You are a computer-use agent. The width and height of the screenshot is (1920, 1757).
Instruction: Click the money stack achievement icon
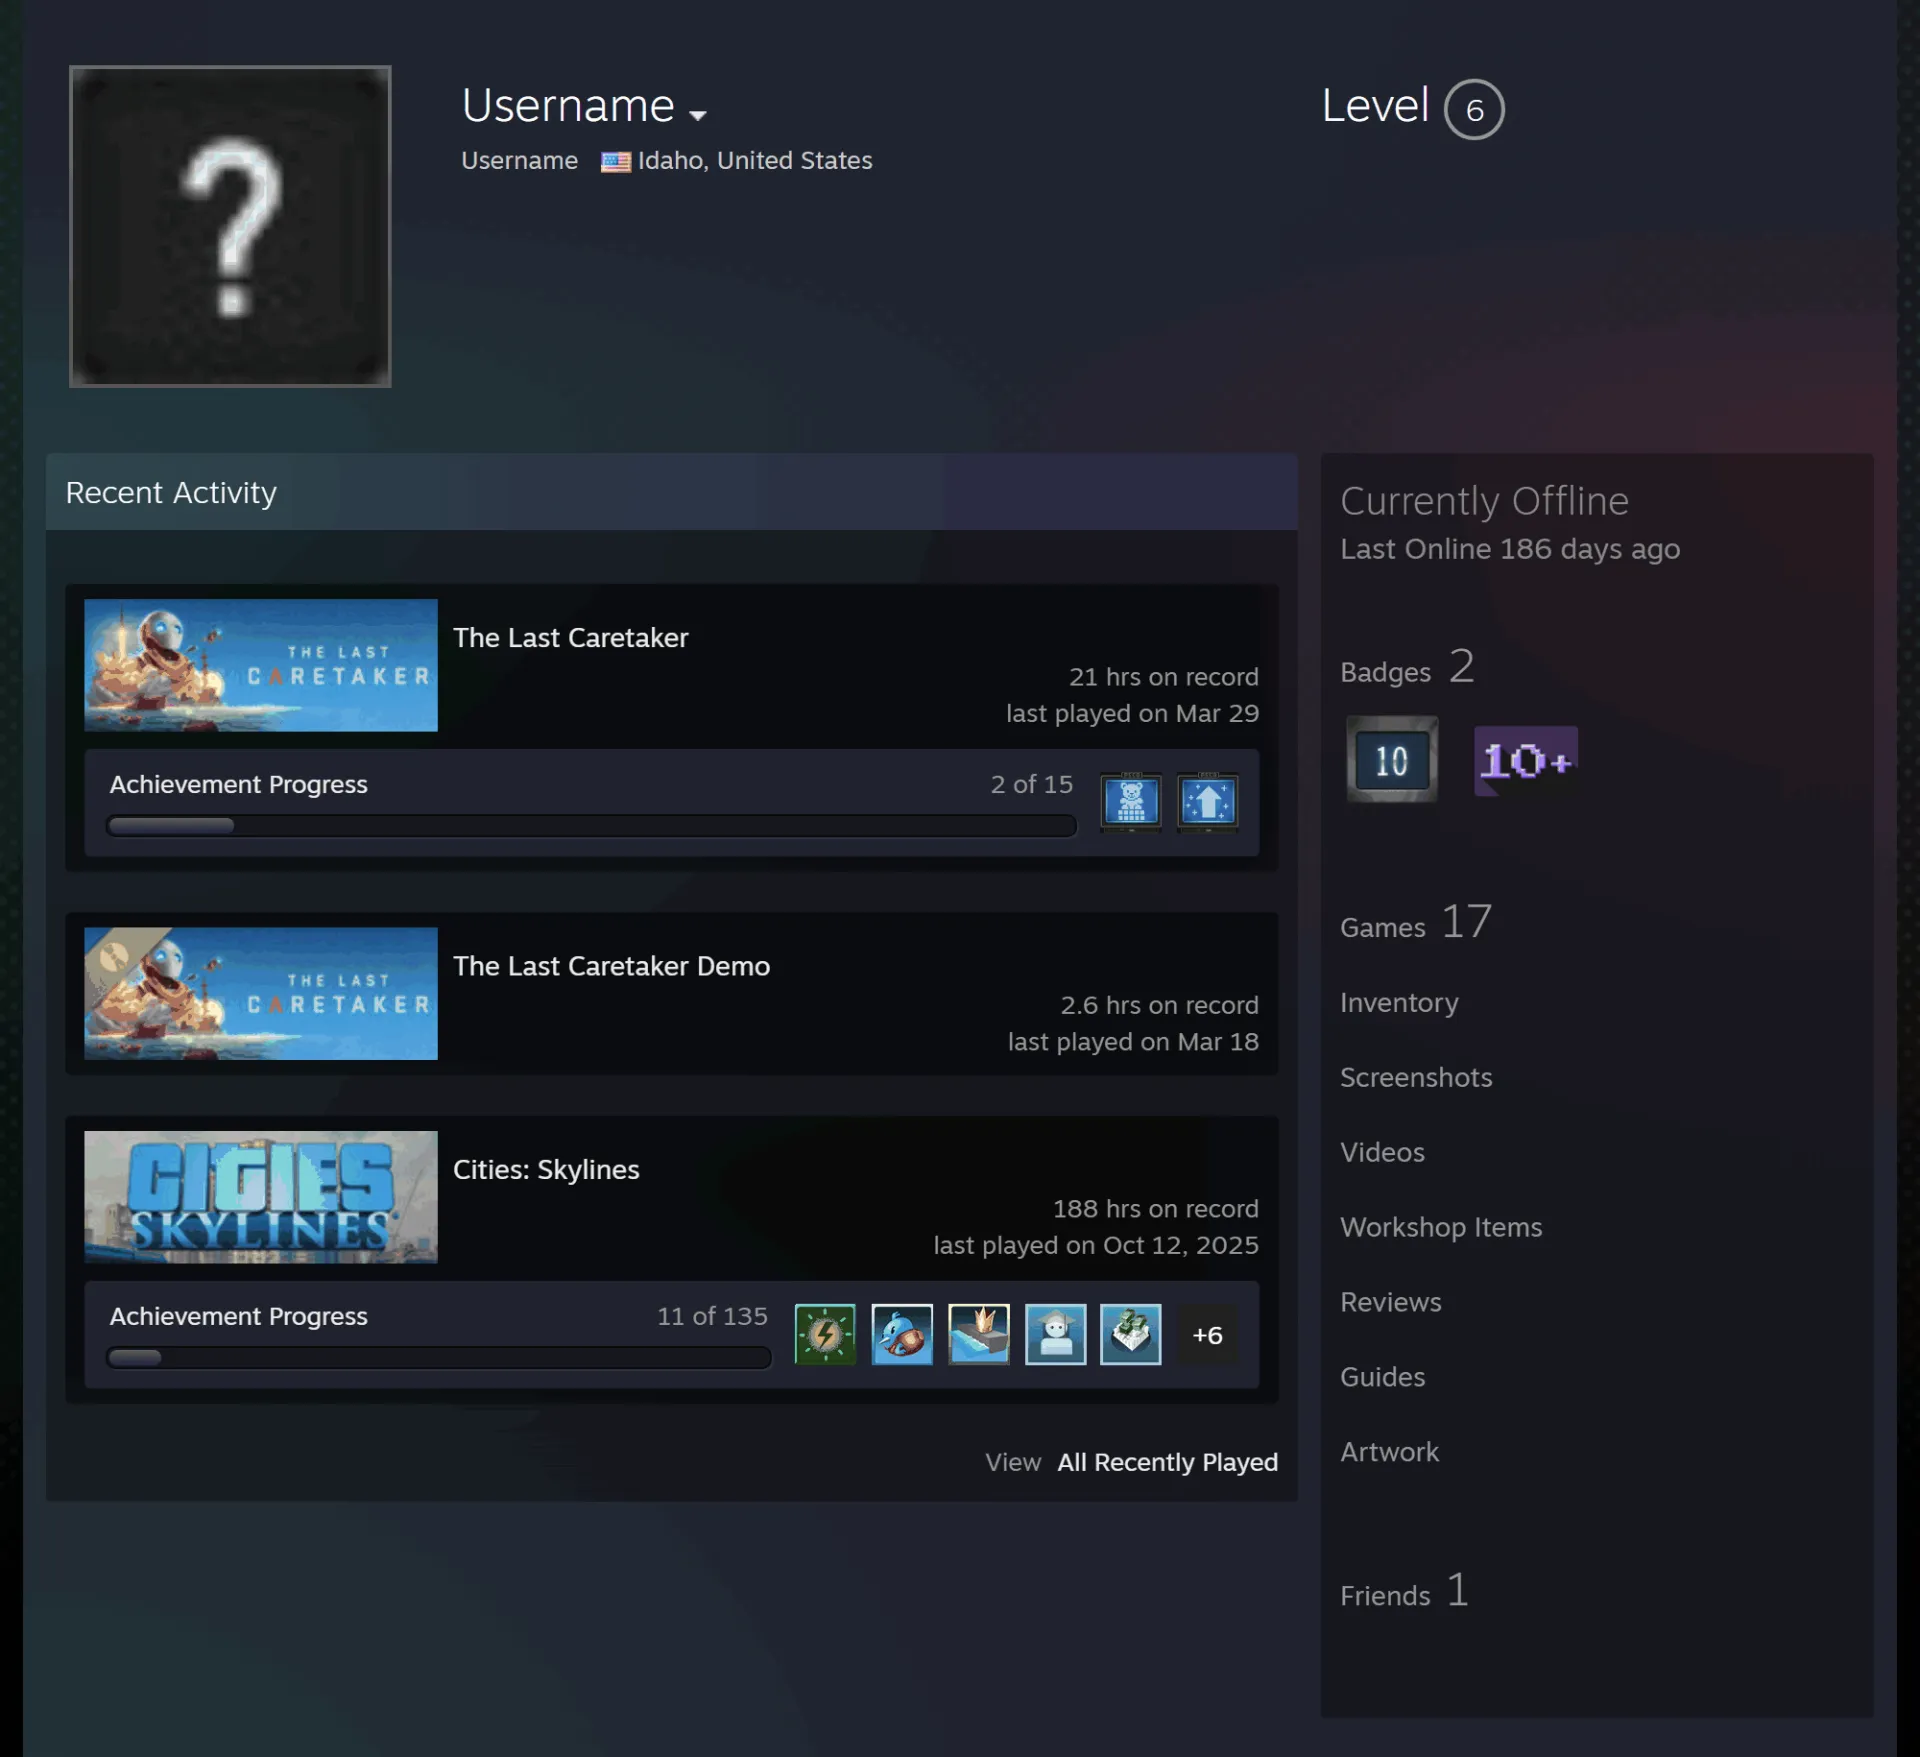click(x=1131, y=1334)
